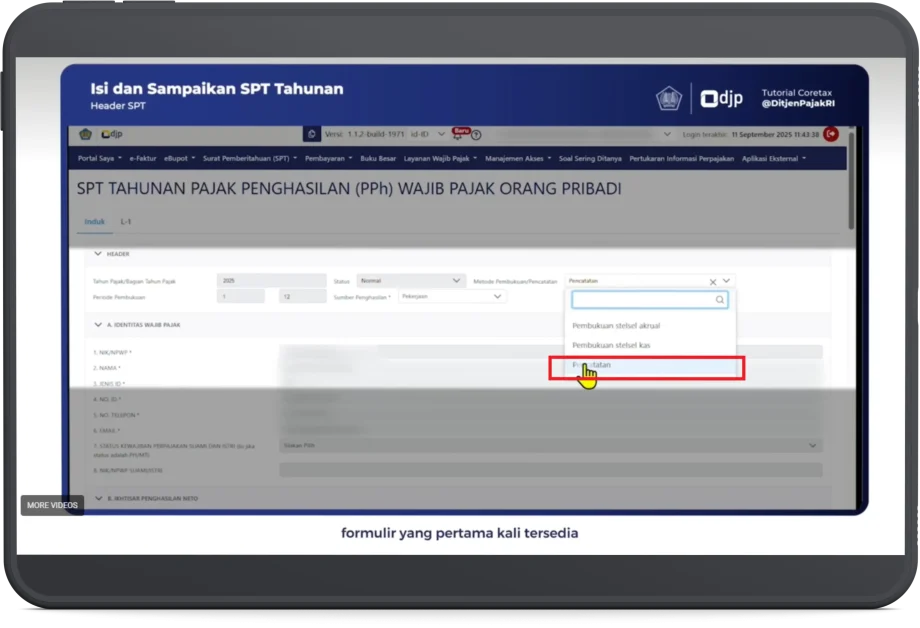This screenshot has height=628, width=920.
Task: Select Pembukuan stelsel akrual option
Action: pos(616,326)
